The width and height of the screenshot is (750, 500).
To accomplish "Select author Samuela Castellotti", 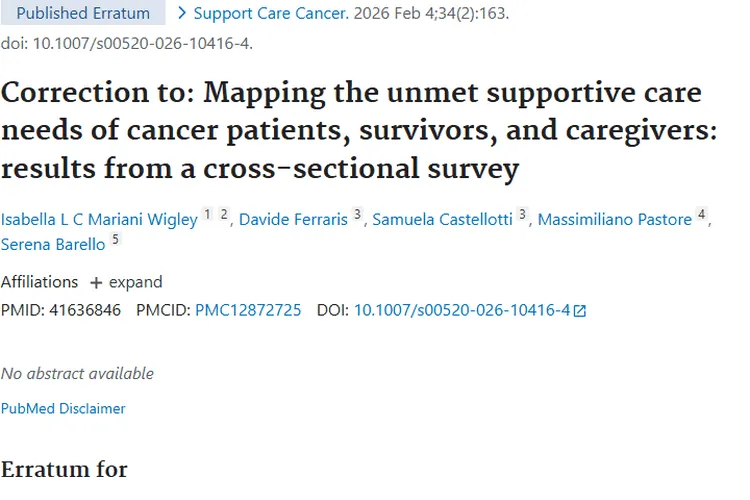I will (441, 220).
